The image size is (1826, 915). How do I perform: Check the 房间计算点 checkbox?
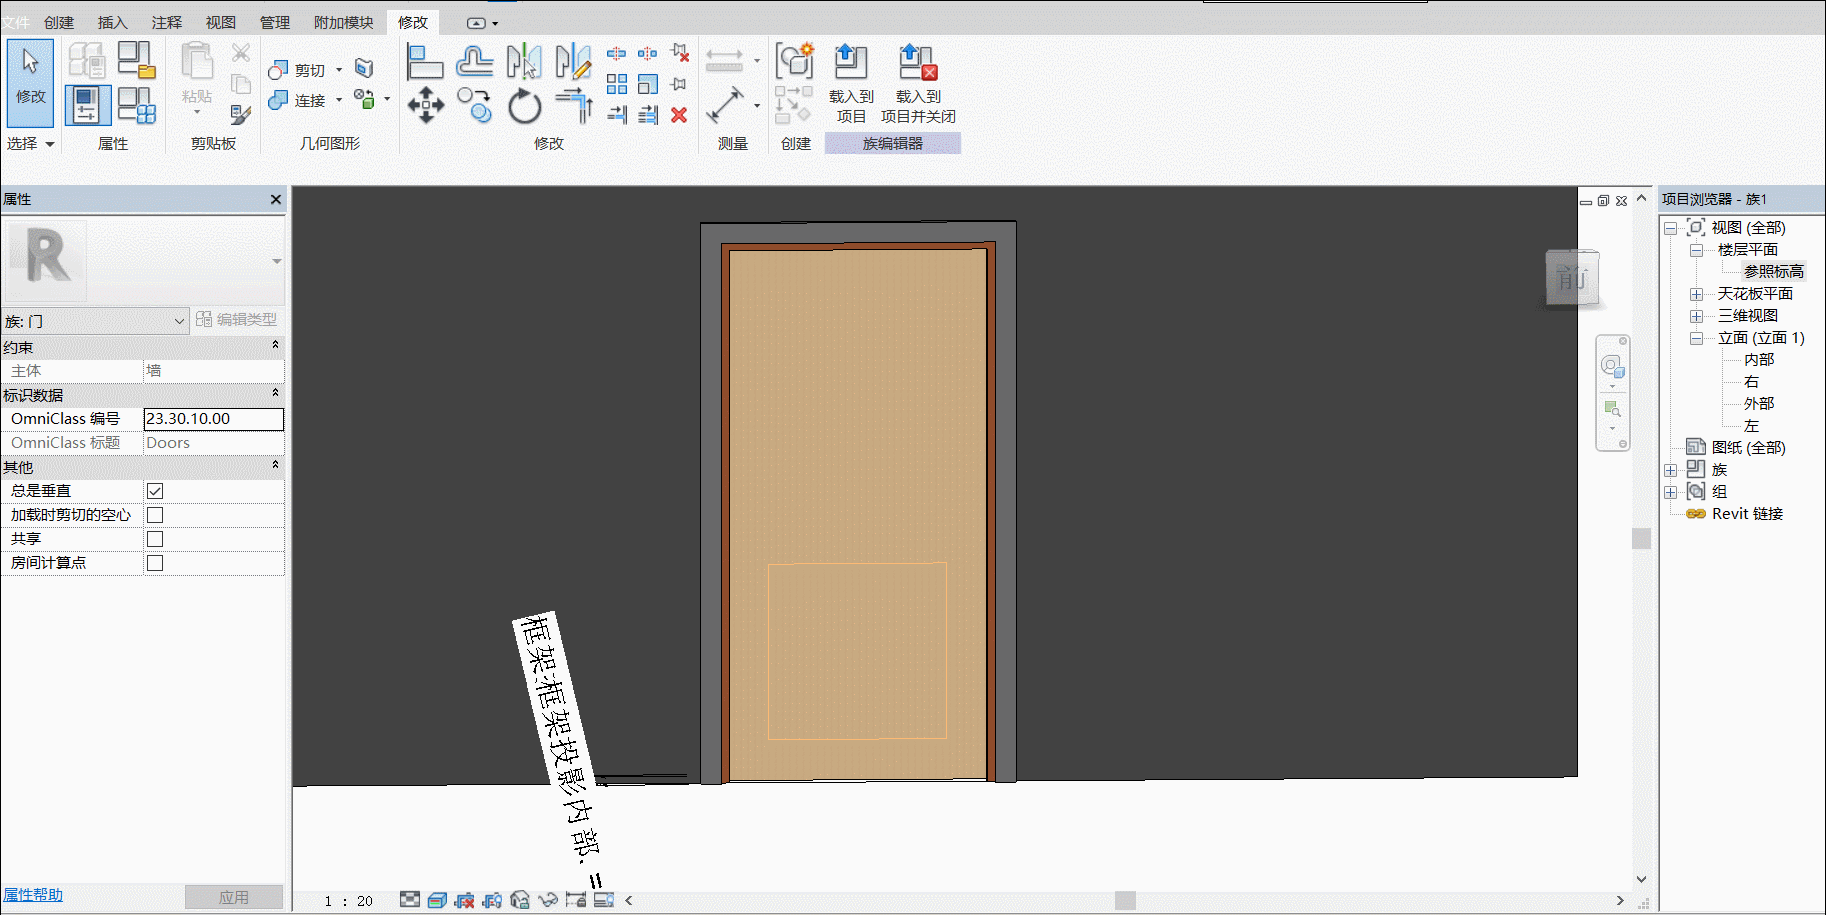point(155,563)
